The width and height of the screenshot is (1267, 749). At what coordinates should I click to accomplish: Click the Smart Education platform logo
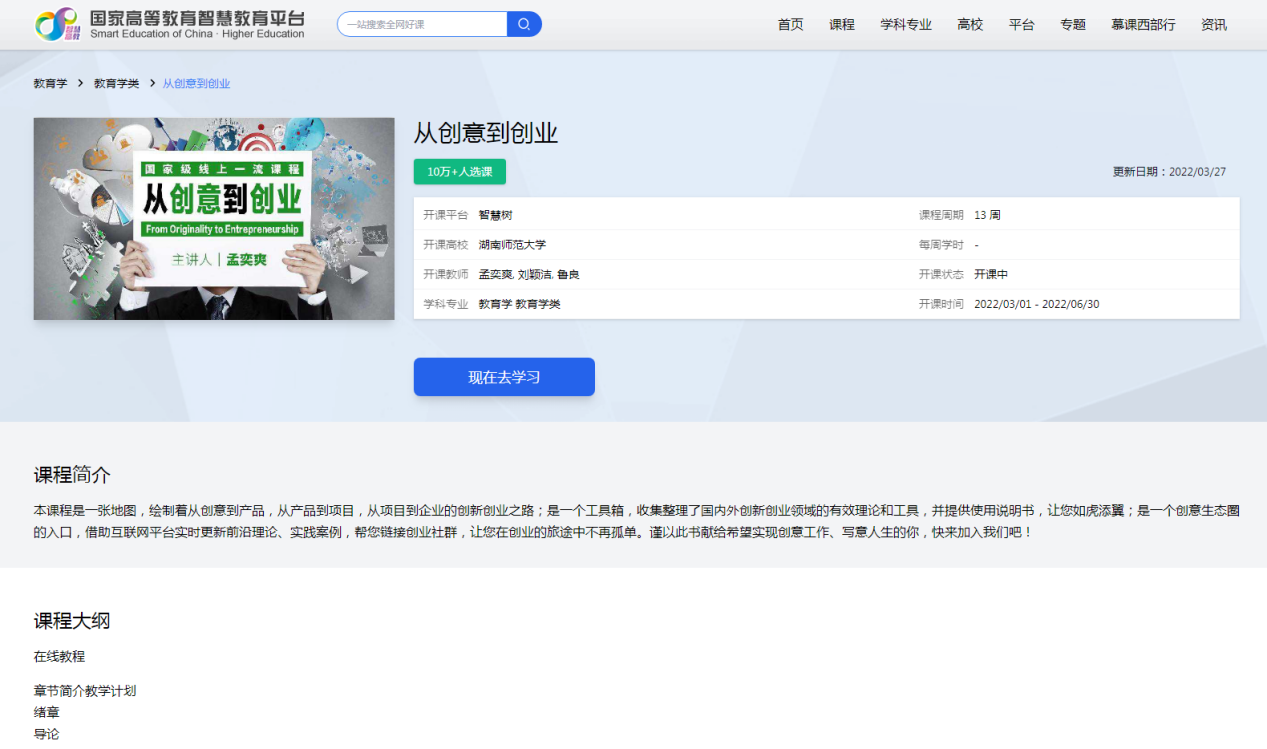pos(169,25)
